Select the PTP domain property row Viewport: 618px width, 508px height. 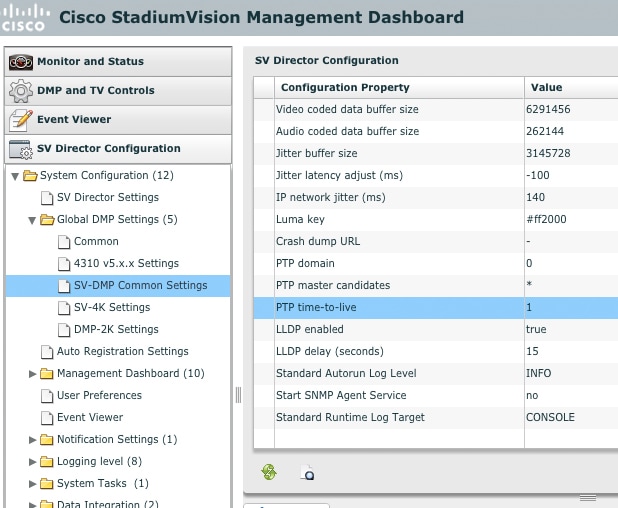436,264
